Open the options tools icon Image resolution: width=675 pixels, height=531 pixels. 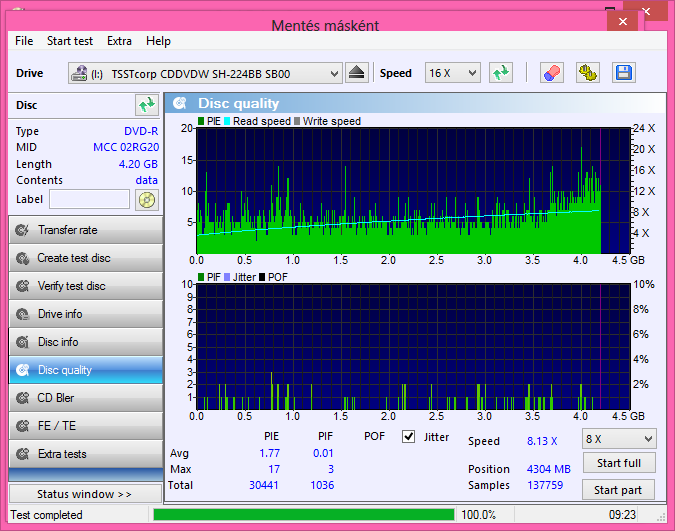(x=588, y=73)
